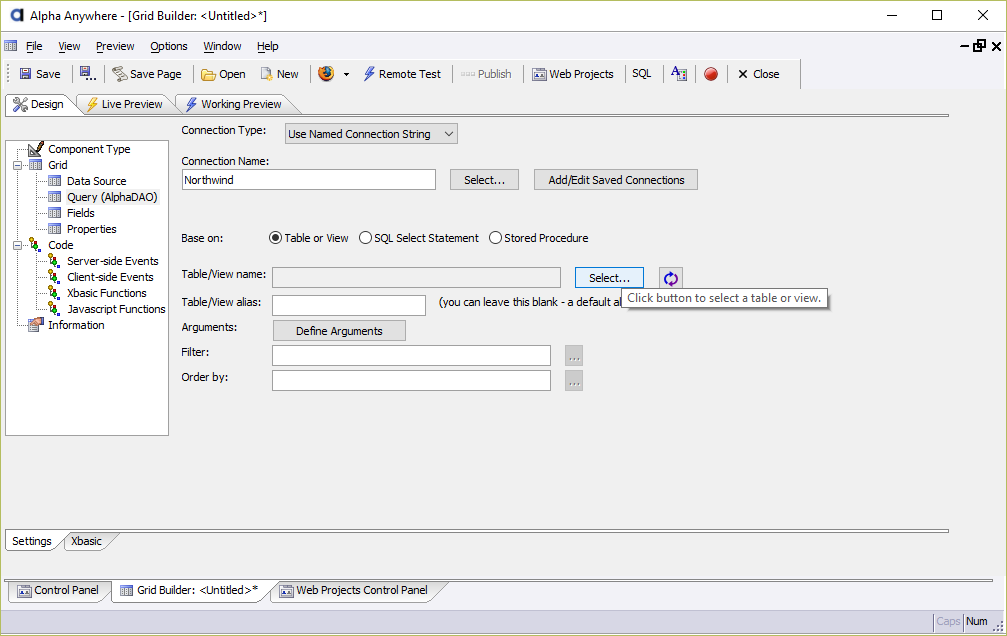Select Data Source in the tree
The width and height of the screenshot is (1007, 636).
[x=96, y=181]
